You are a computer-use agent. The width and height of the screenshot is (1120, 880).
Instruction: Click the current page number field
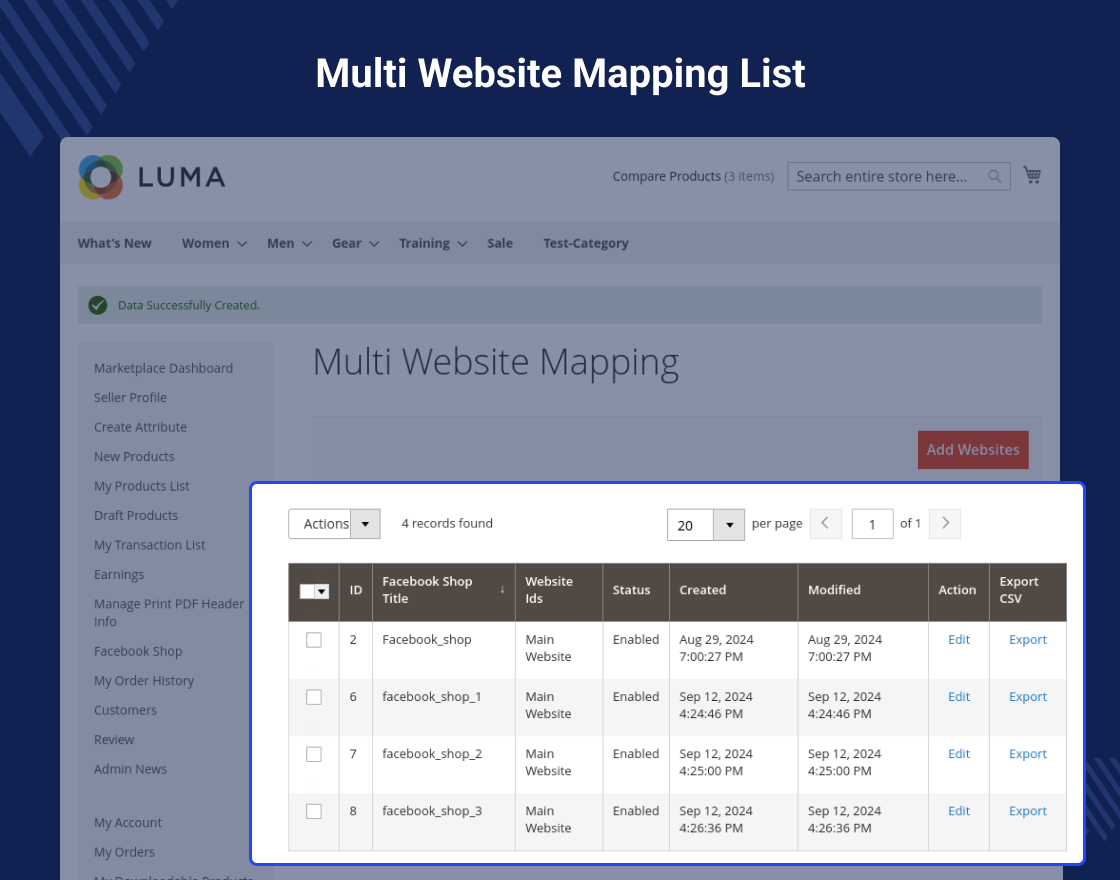[x=872, y=524]
